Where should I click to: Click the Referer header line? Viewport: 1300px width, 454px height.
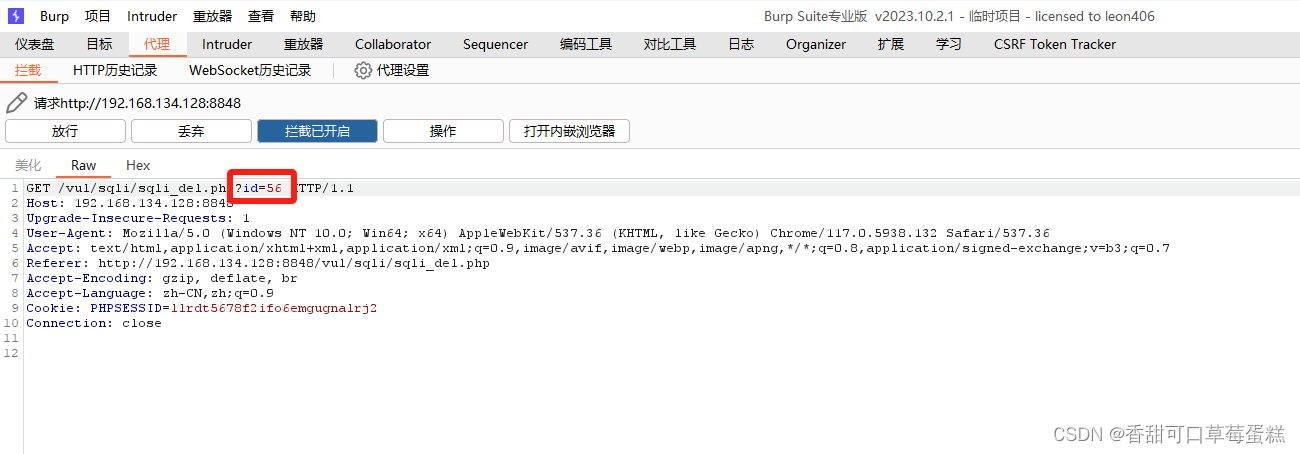pyautogui.click(x=258, y=263)
